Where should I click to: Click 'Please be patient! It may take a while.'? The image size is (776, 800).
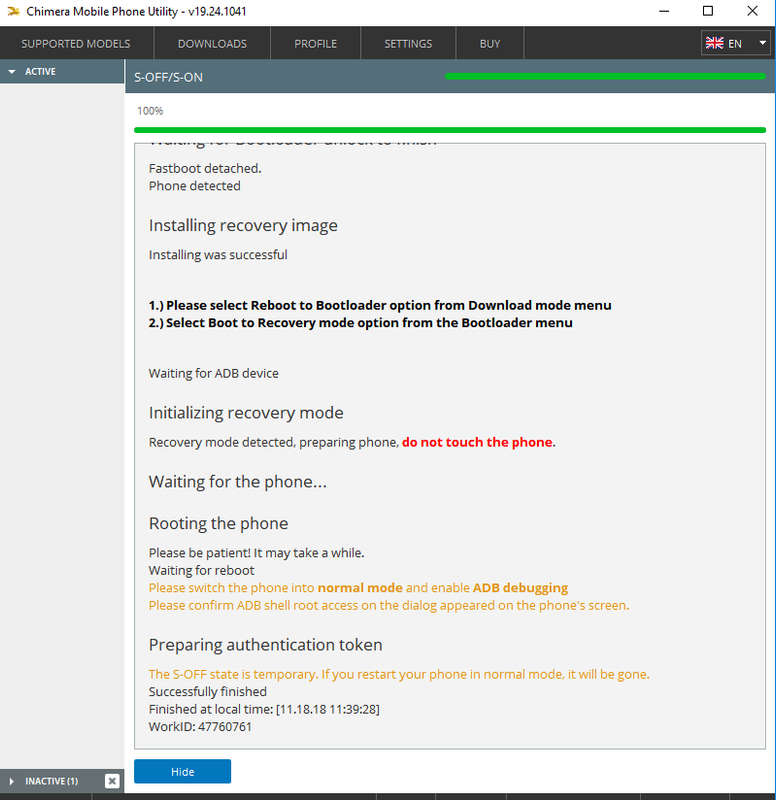pos(257,553)
